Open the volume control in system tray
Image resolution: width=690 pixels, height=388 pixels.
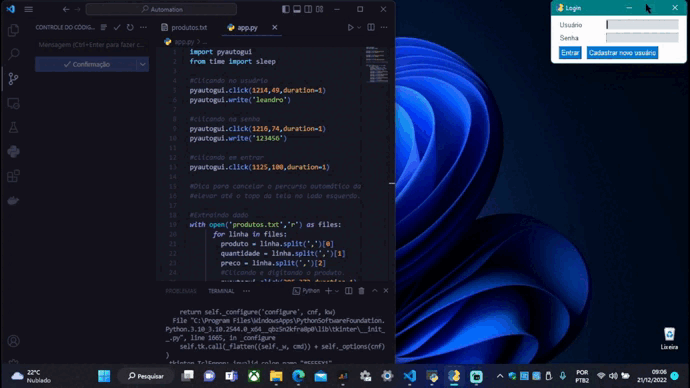613,376
